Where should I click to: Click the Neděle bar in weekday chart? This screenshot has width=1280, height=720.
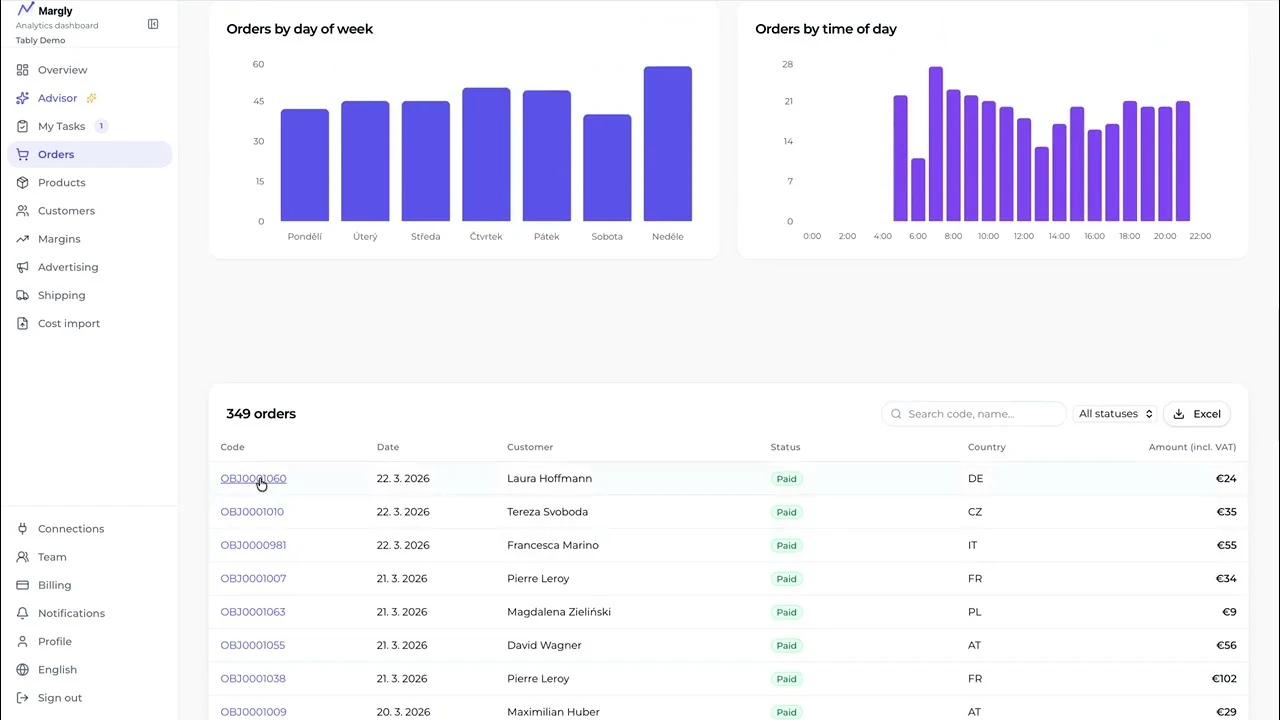coord(668,144)
